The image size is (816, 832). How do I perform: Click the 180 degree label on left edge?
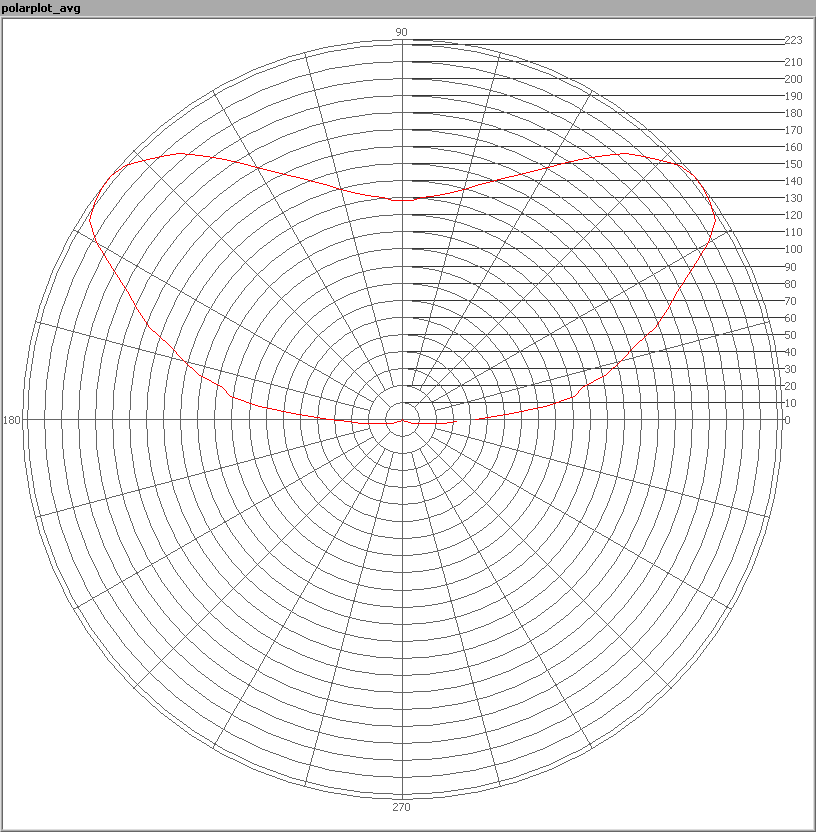pyautogui.click(x=12, y=420)
